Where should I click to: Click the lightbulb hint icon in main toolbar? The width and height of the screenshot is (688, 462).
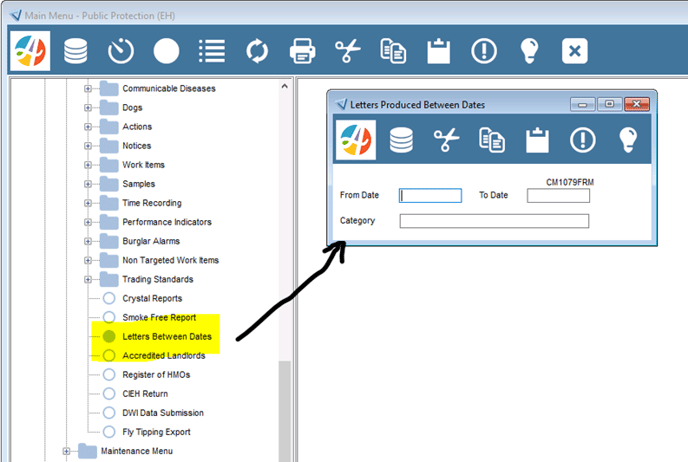pyautogui.click(x=529, y=51)
